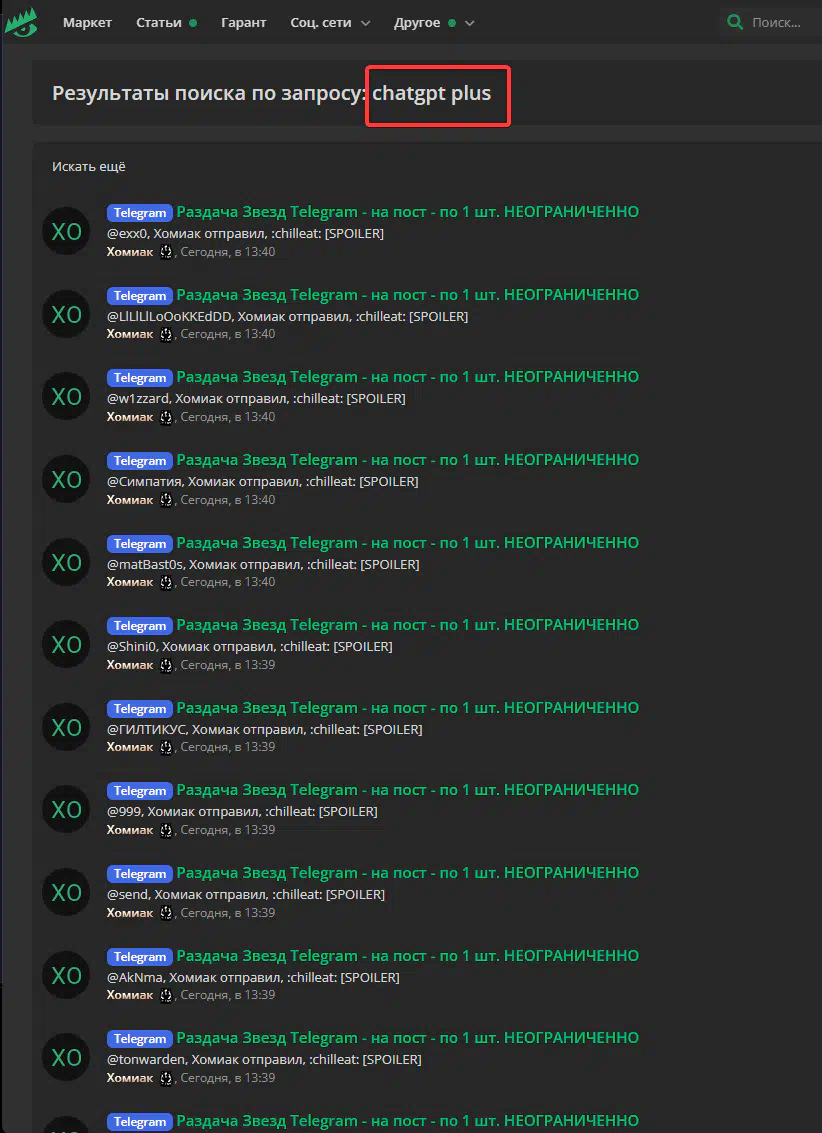
Task: Click the magnifying glass search icon
Action: pos(735,22)
